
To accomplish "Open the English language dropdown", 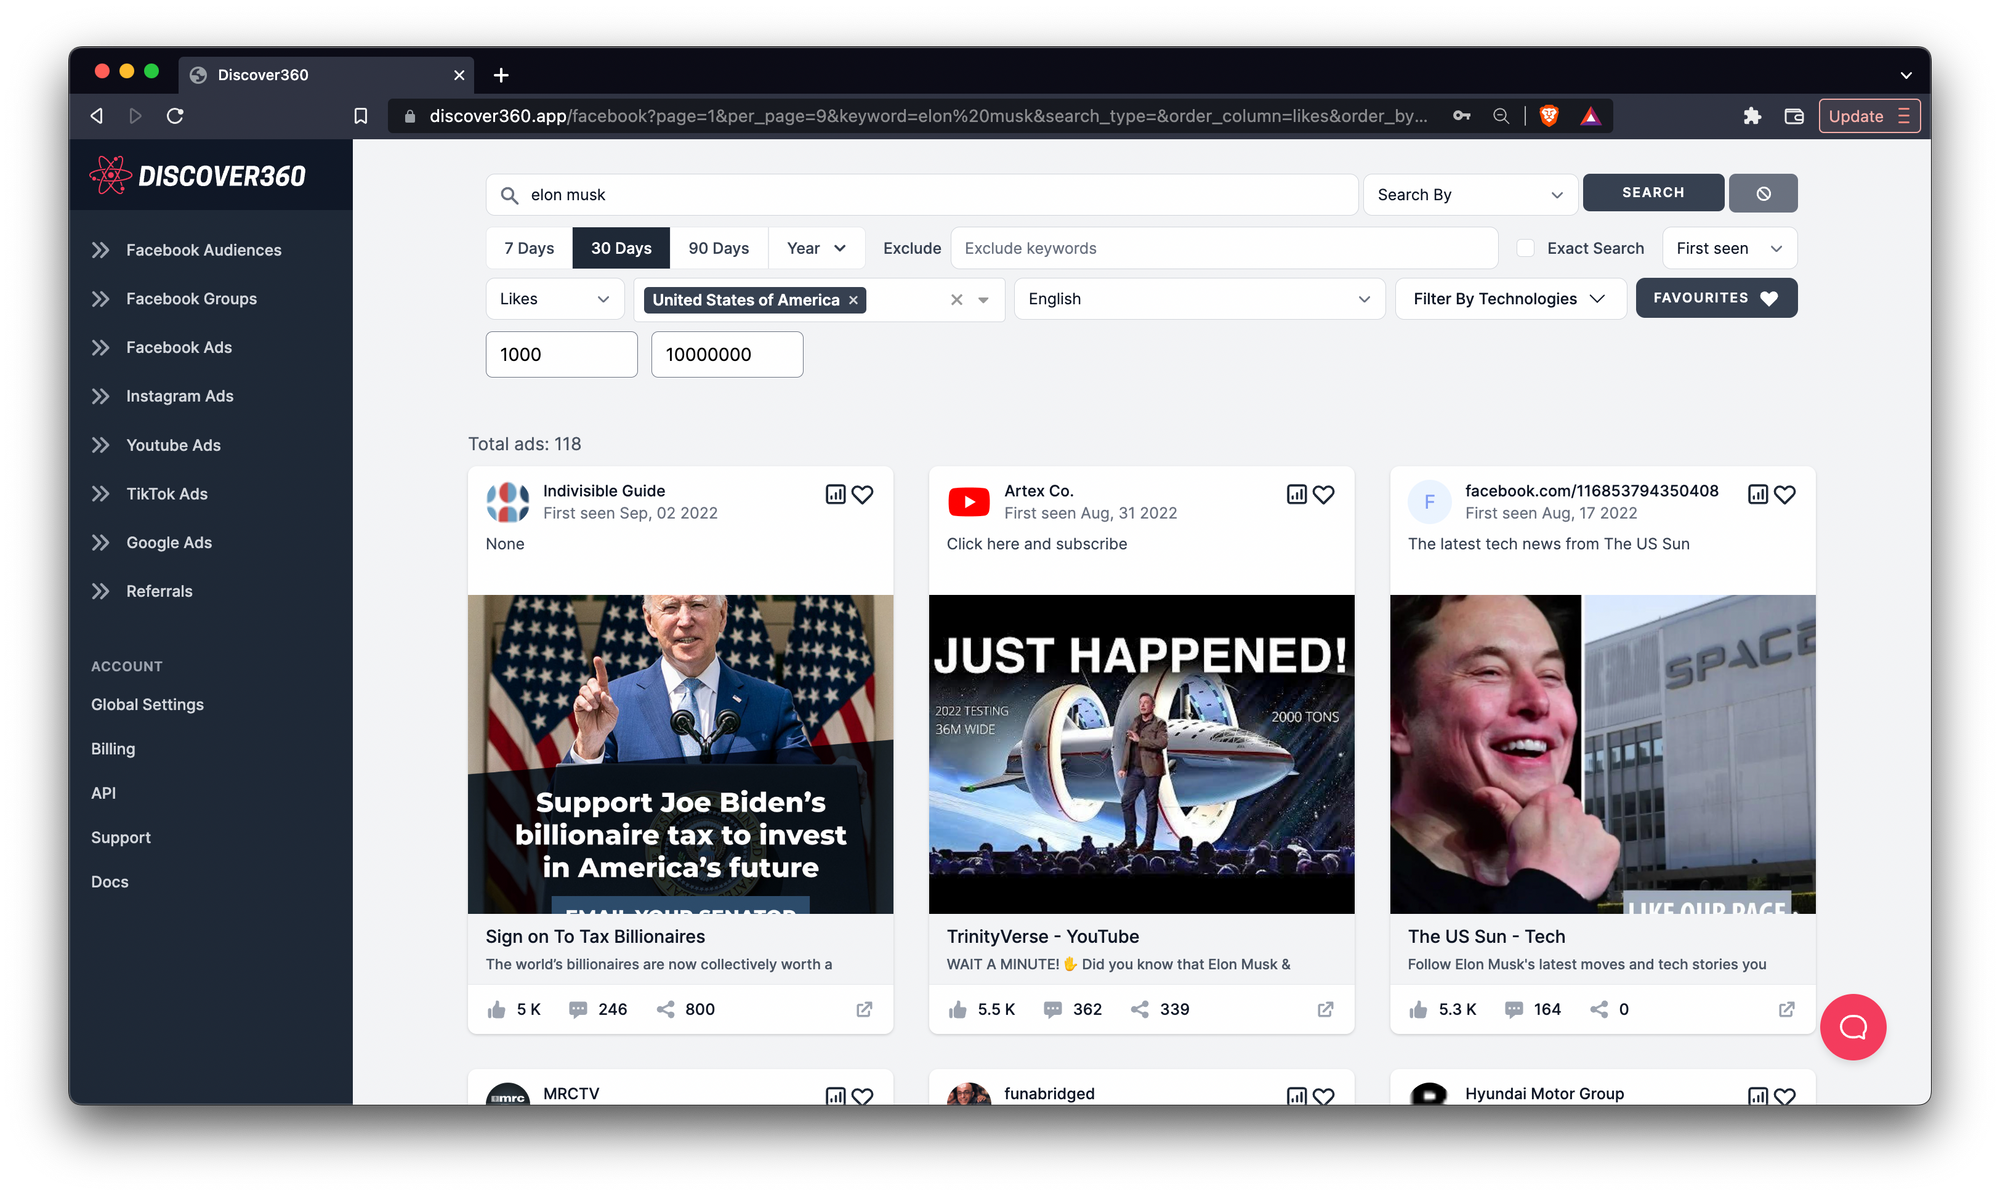I will pyautogui.click(x=1199, y=299).
